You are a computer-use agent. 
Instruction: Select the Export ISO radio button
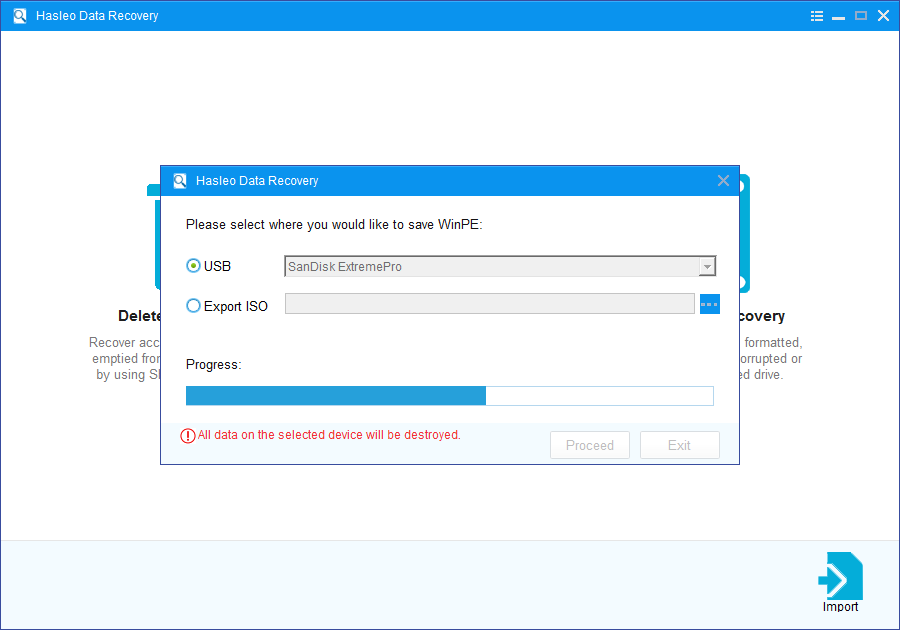(193, 306)
